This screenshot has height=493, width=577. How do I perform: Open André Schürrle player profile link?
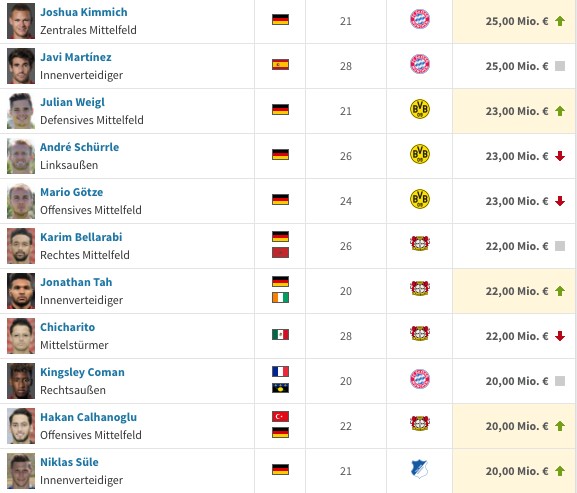click(x=79, y=147)
